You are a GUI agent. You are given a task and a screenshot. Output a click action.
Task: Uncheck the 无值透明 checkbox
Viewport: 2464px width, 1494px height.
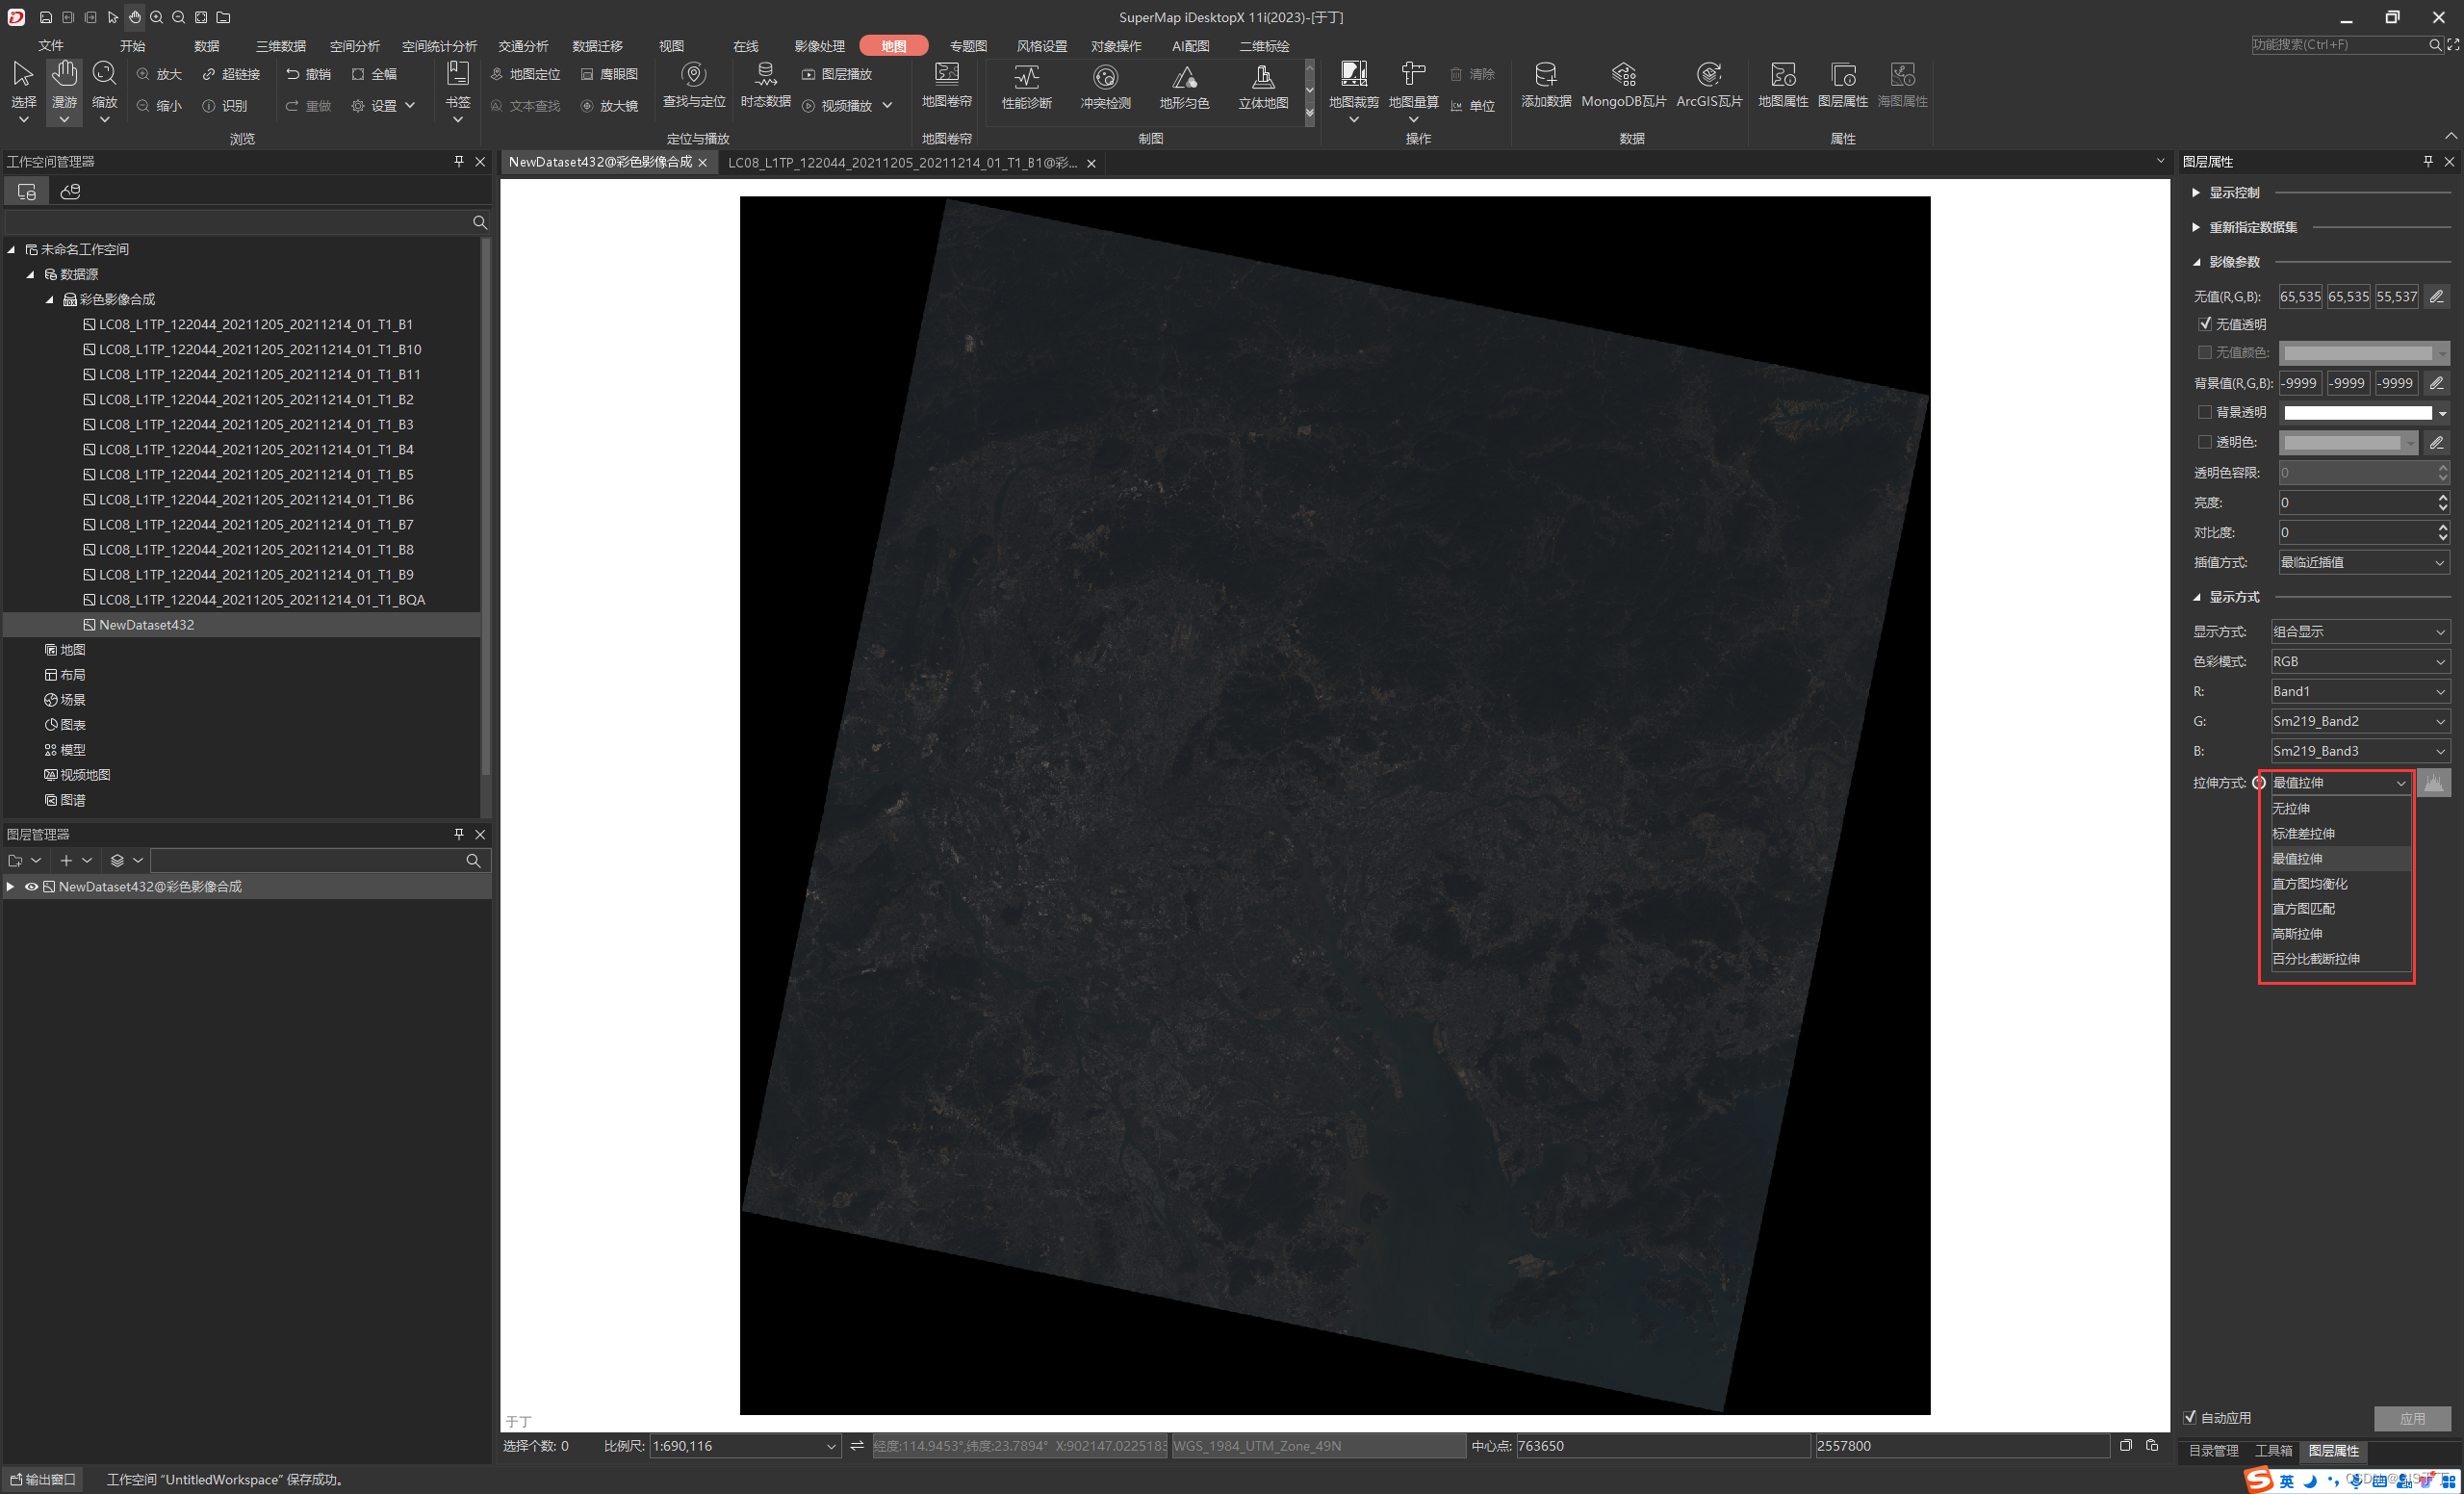2205,324
